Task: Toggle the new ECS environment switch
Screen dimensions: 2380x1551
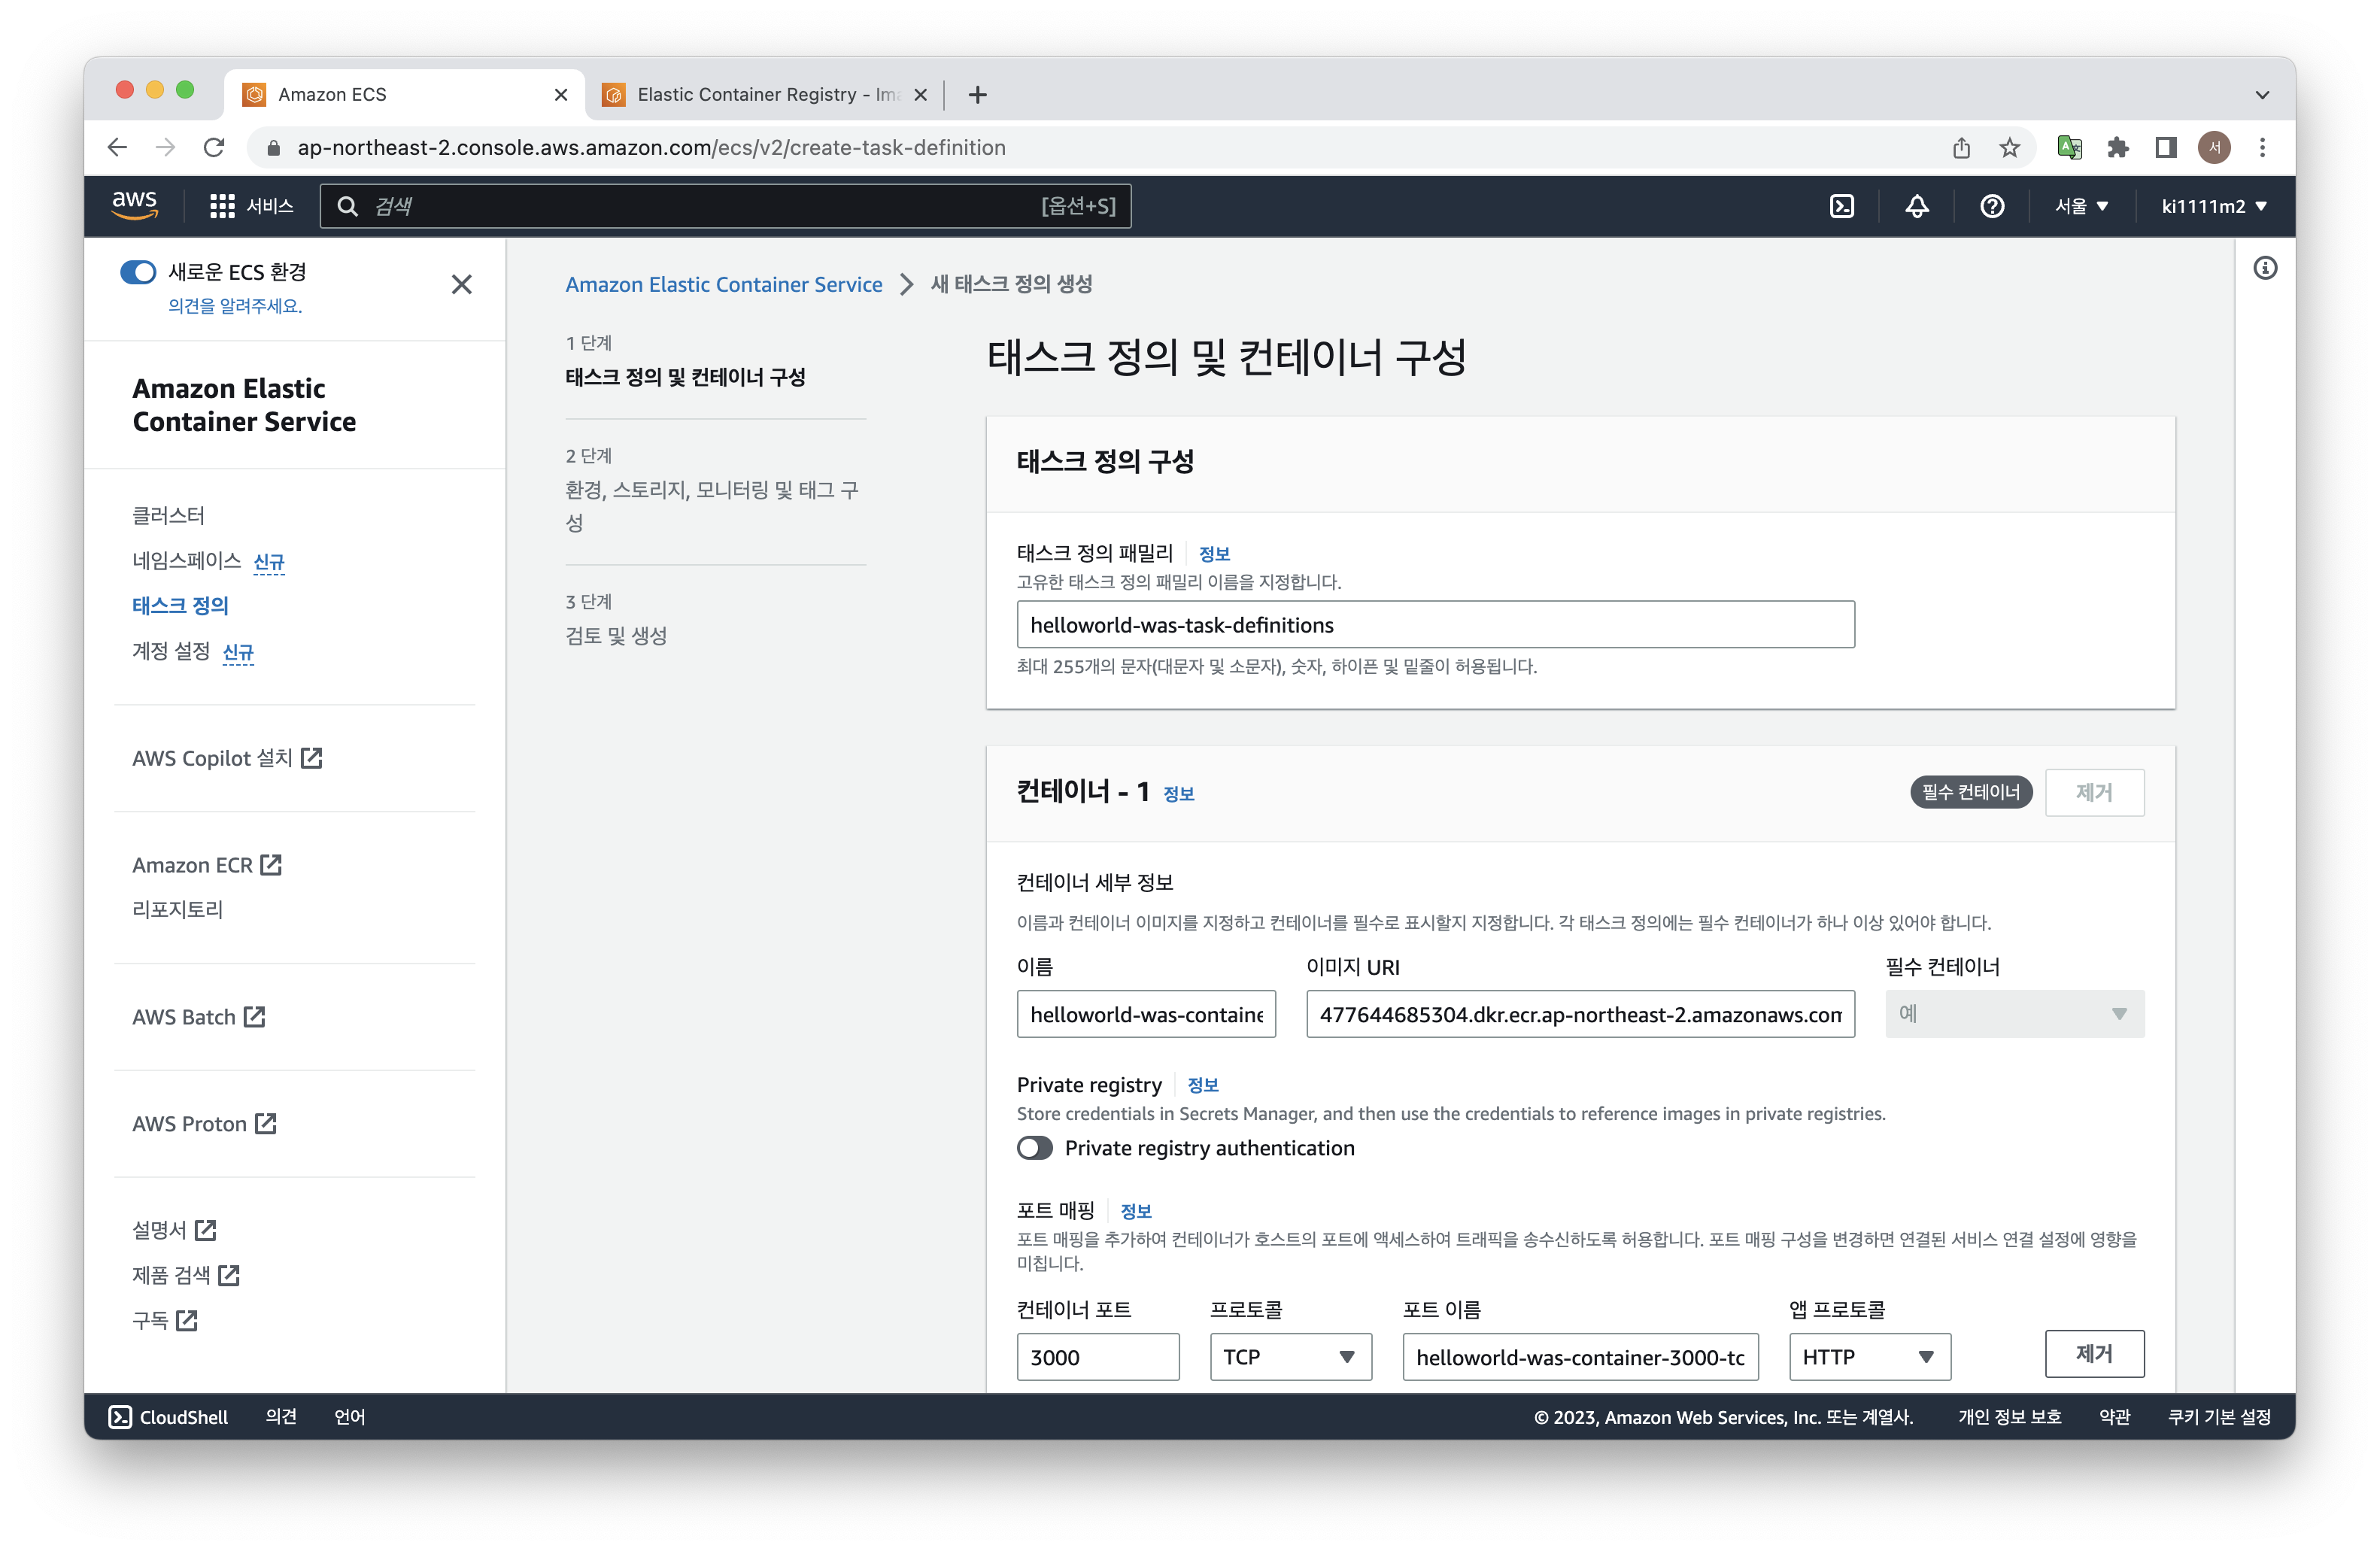Action: click(x=138, y=272)
